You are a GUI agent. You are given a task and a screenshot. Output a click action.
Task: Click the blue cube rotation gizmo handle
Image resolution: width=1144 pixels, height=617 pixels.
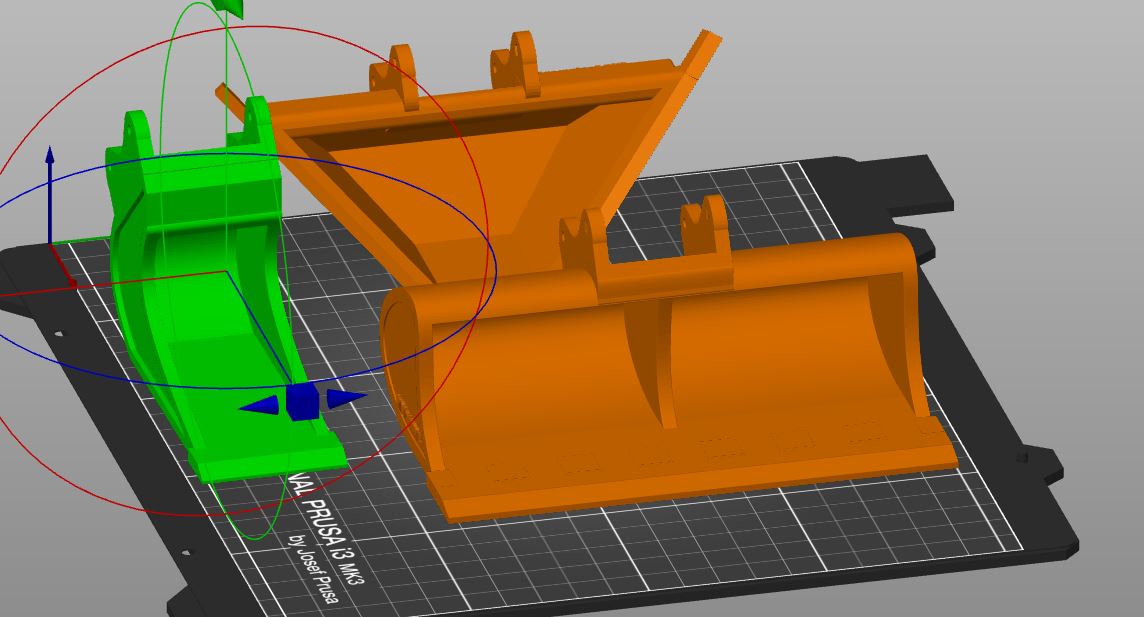pos(302,401)
